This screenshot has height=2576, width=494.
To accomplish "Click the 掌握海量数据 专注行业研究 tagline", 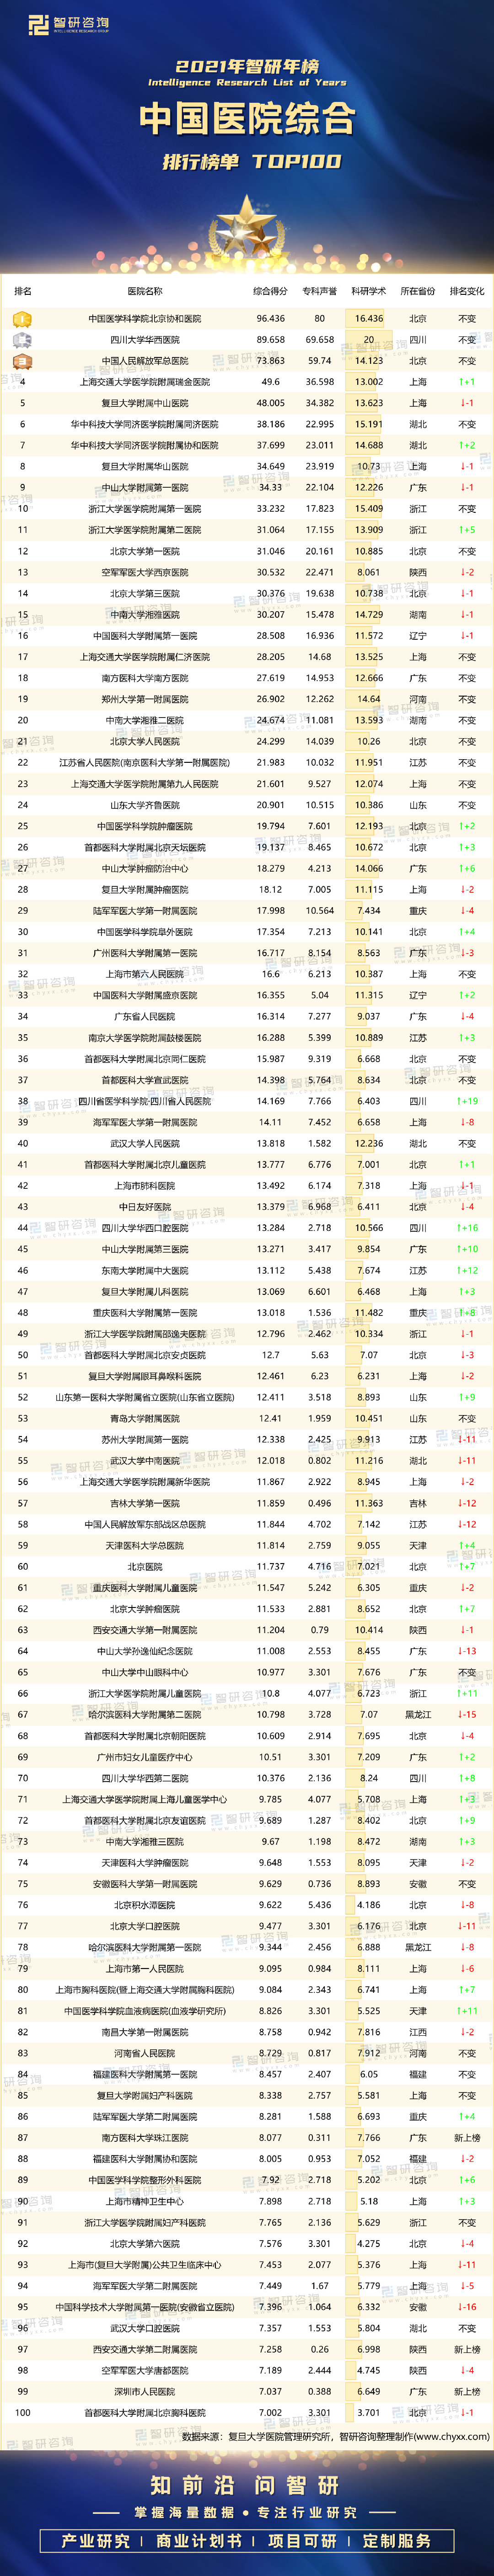I will pyautogui.click(x=246, y=2512).
